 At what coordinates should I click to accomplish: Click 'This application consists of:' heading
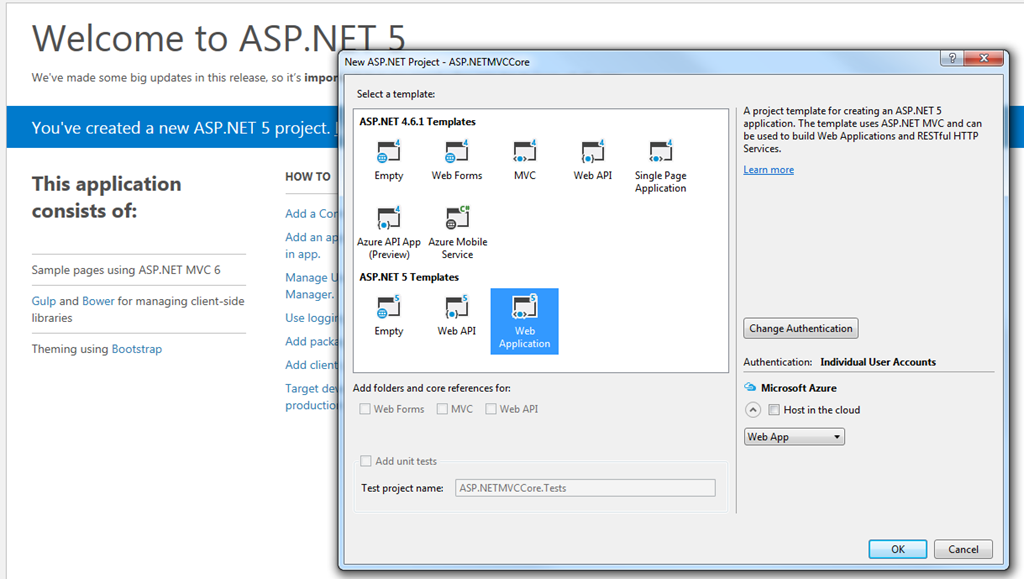point(106,197)
